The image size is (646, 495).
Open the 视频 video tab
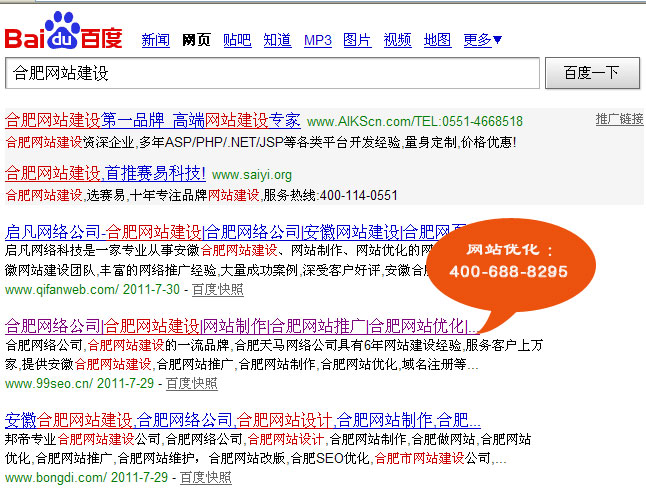[398, 40]
